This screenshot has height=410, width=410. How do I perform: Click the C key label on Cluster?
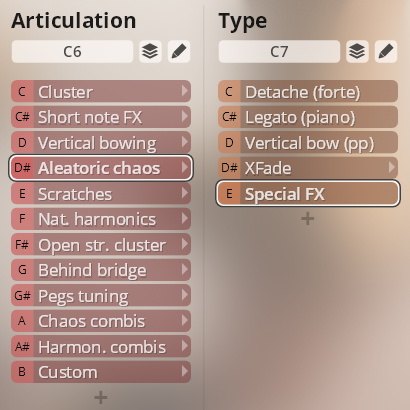pos(22,91)
